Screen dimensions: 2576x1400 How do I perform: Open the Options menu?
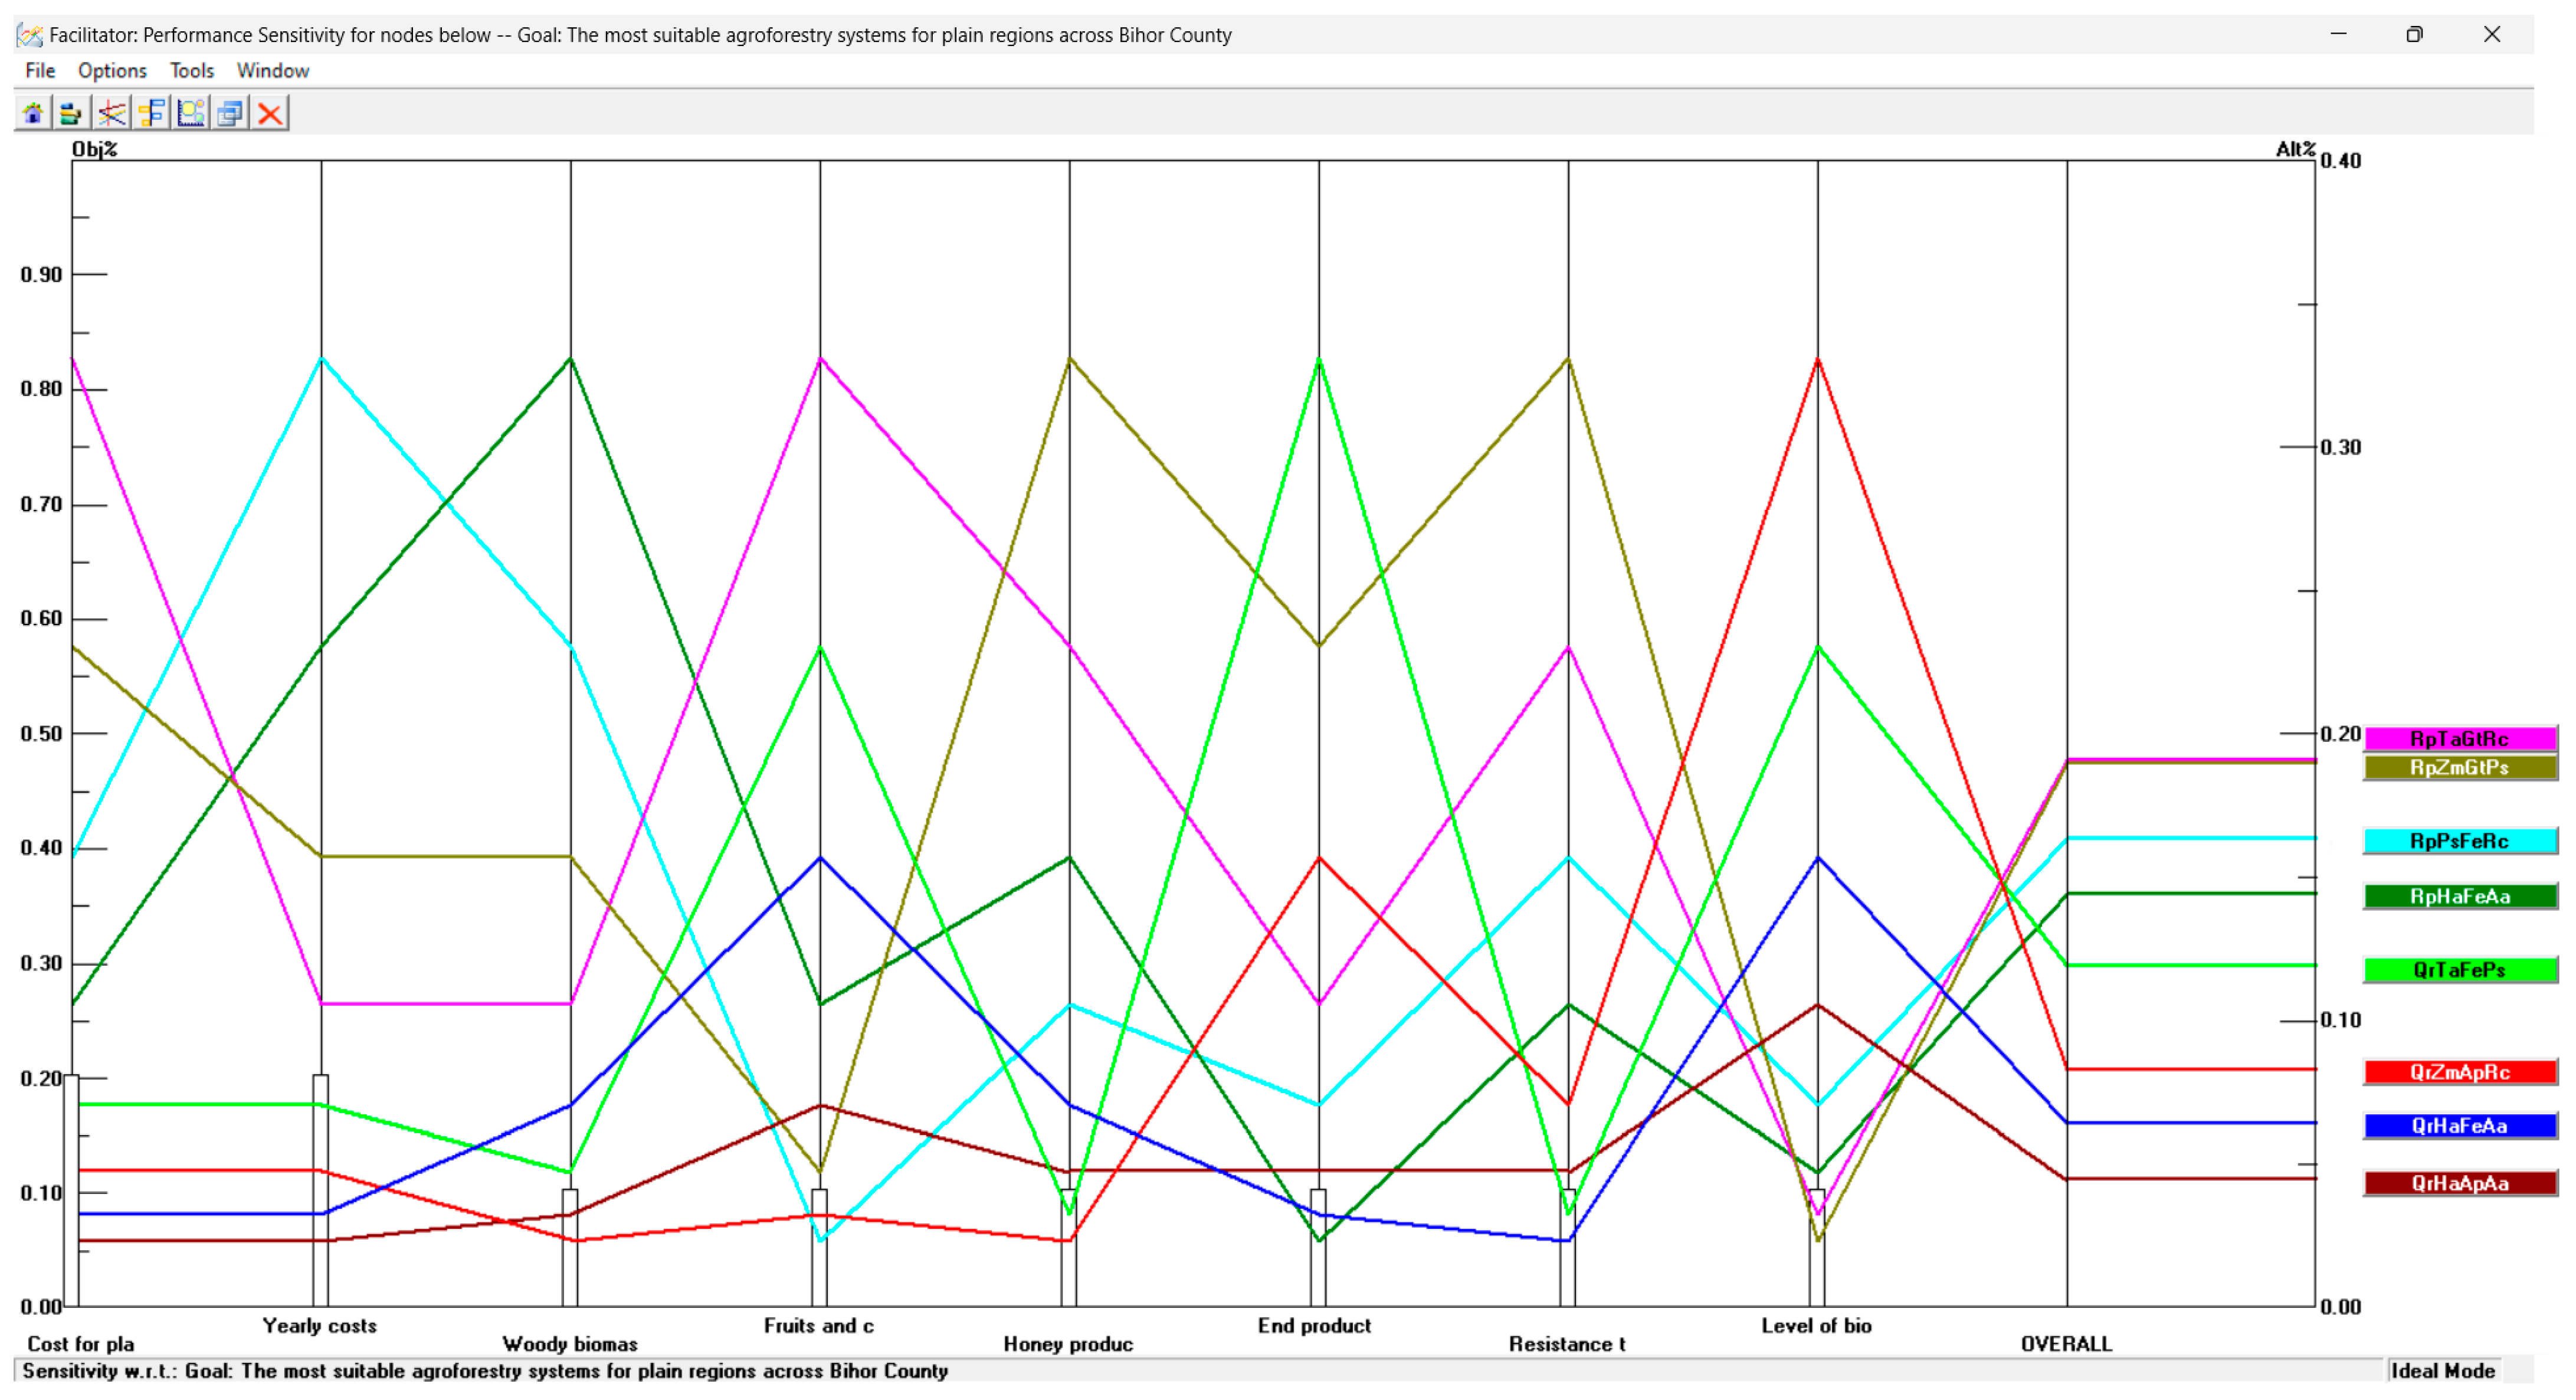pyautogui.click(x=112, y=71)
